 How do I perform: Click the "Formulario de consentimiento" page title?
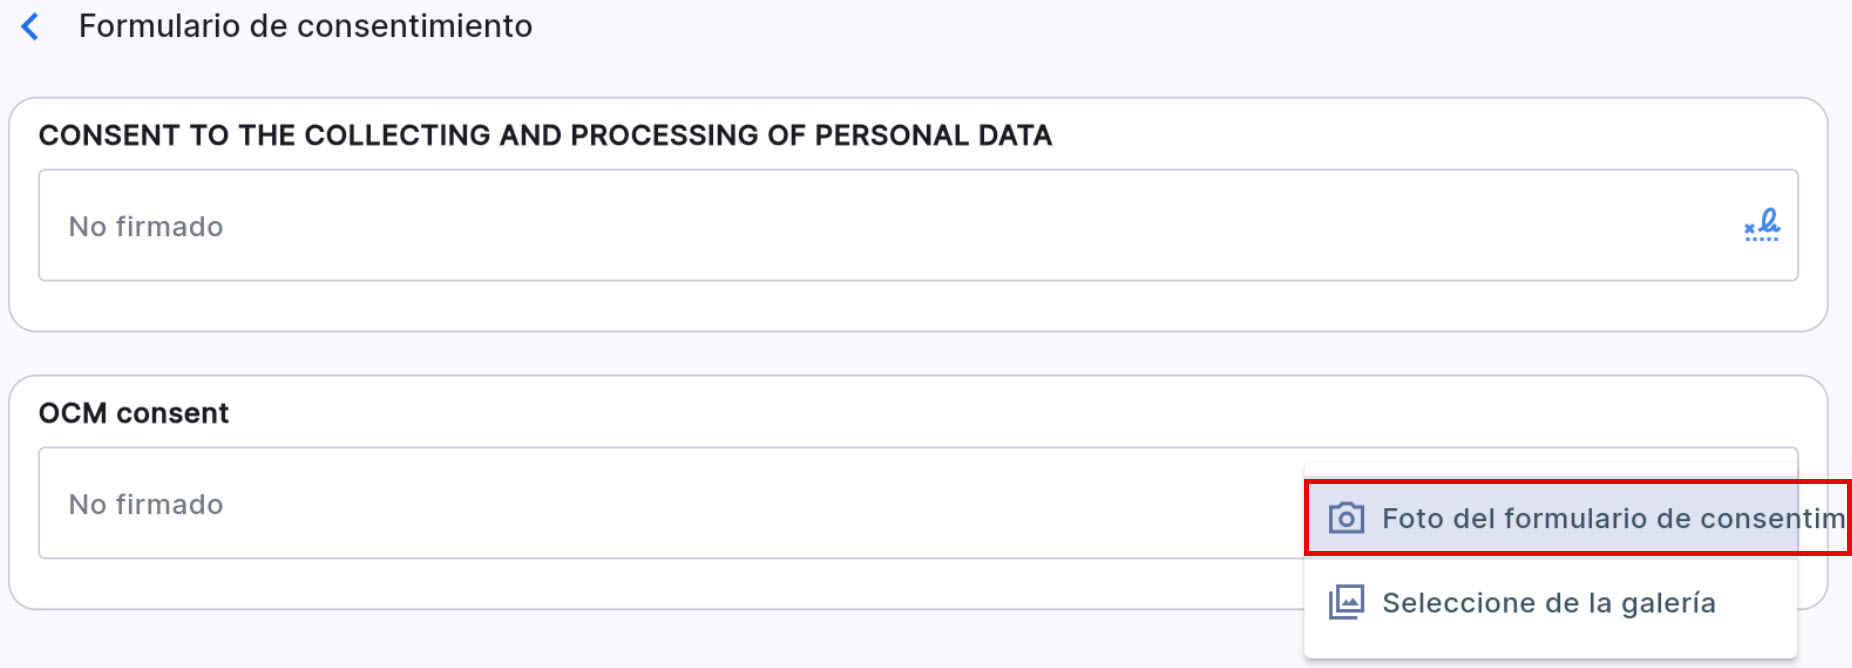[x=305, y=26]
